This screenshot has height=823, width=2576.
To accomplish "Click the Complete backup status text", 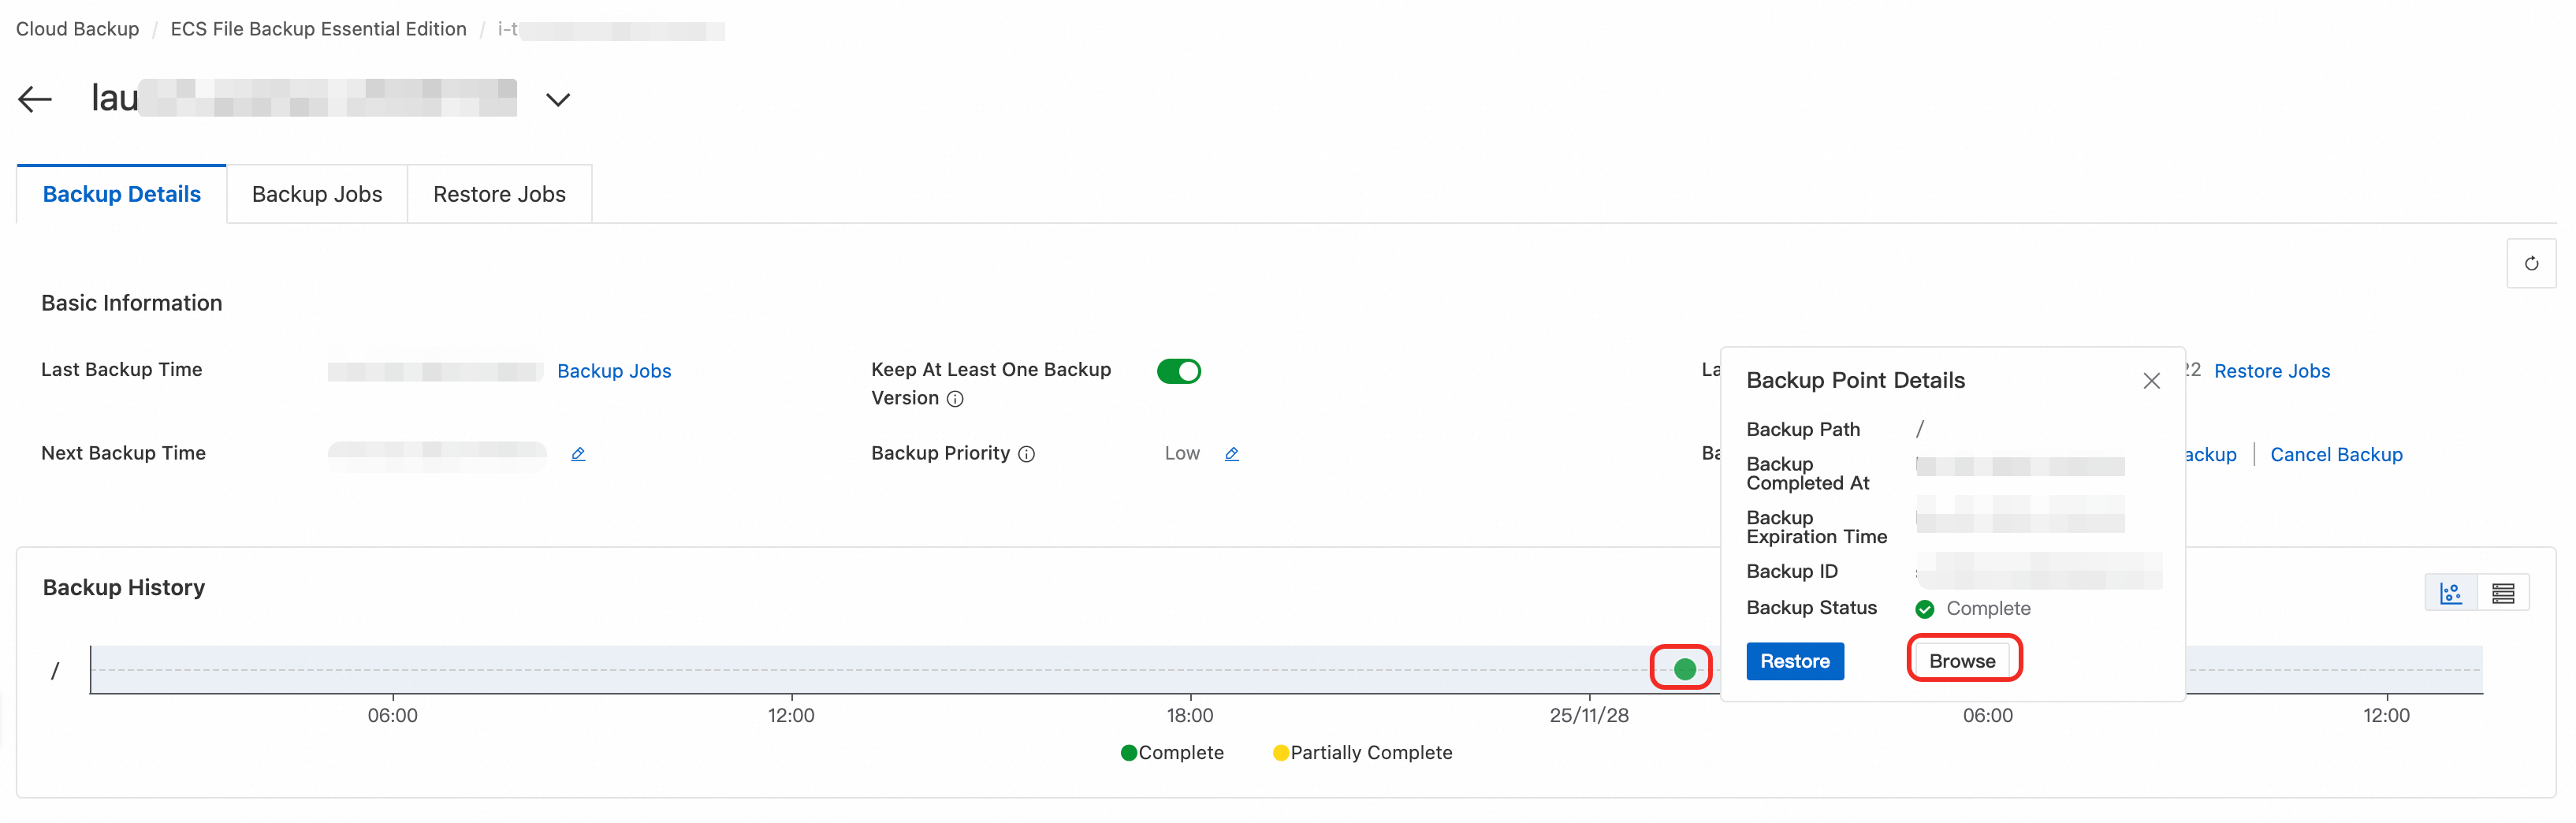I will pyautogui.click(x=1988, y=609).
